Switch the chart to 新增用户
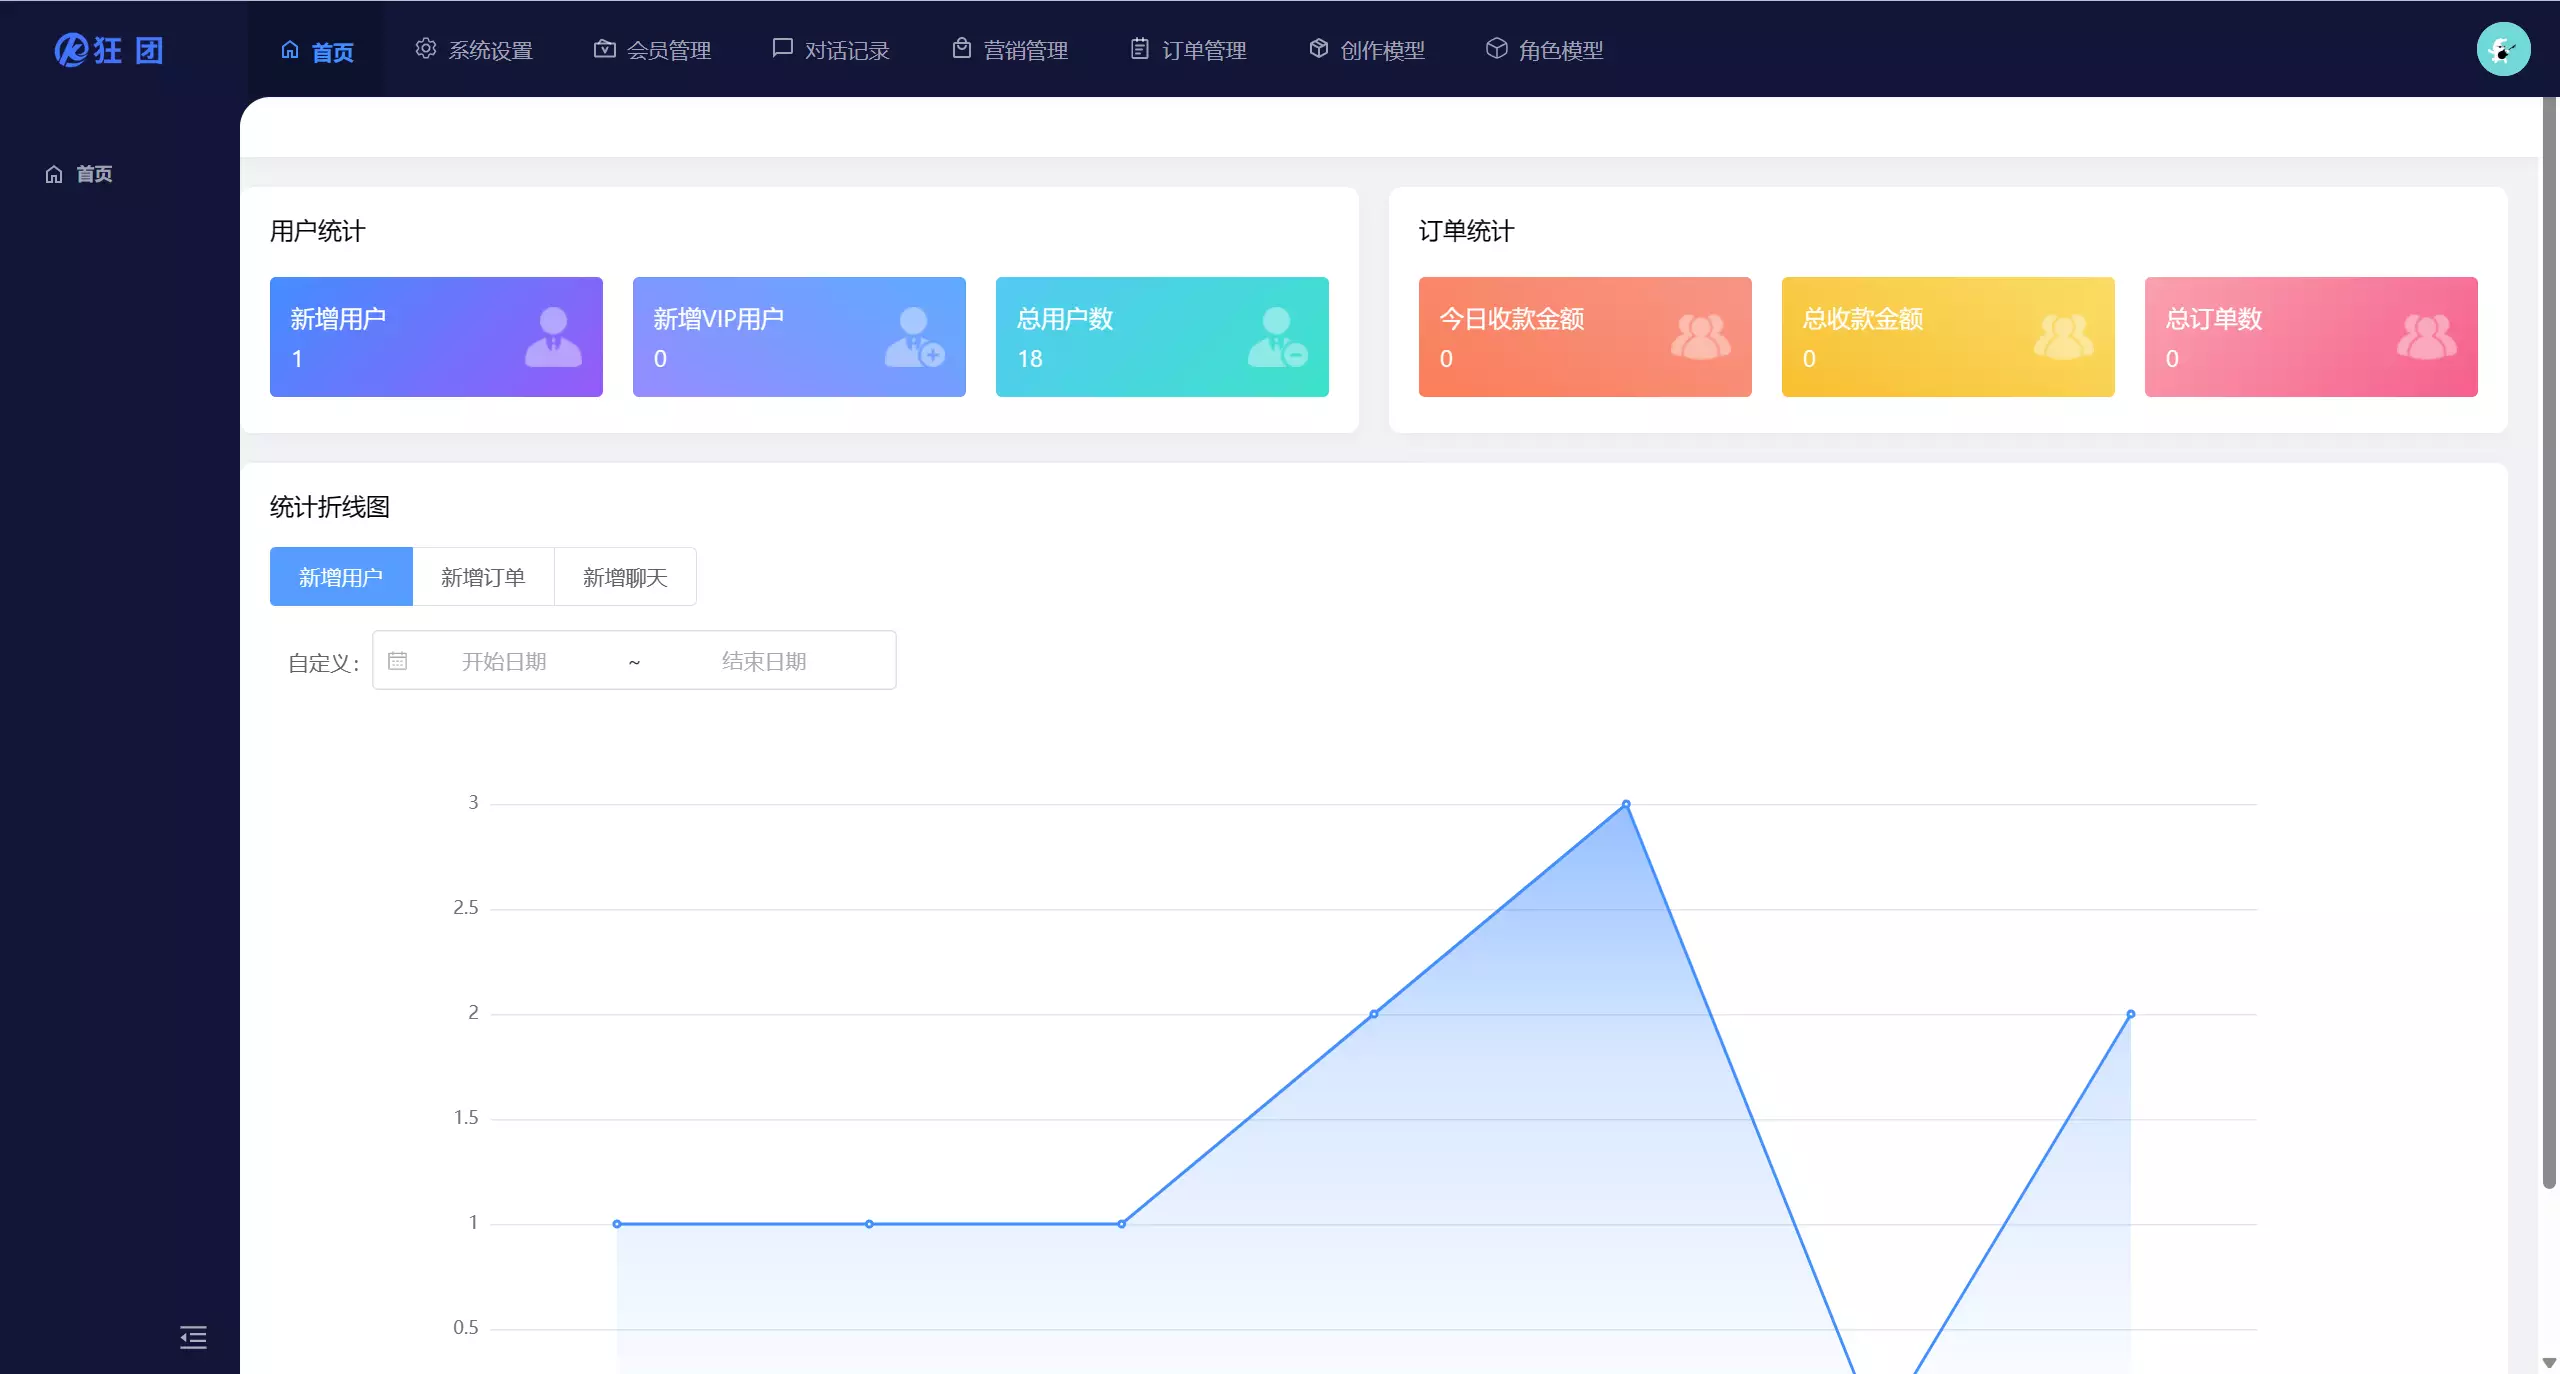The image size is (2560, 1374). pos(341,577)
